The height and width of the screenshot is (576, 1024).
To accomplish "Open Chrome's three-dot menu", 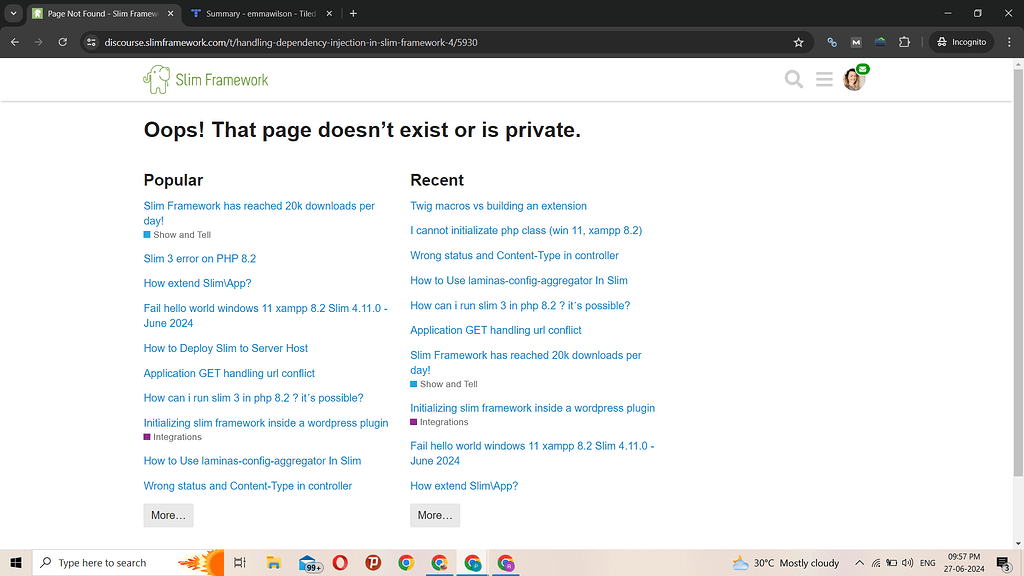I will pos(1008,43).
